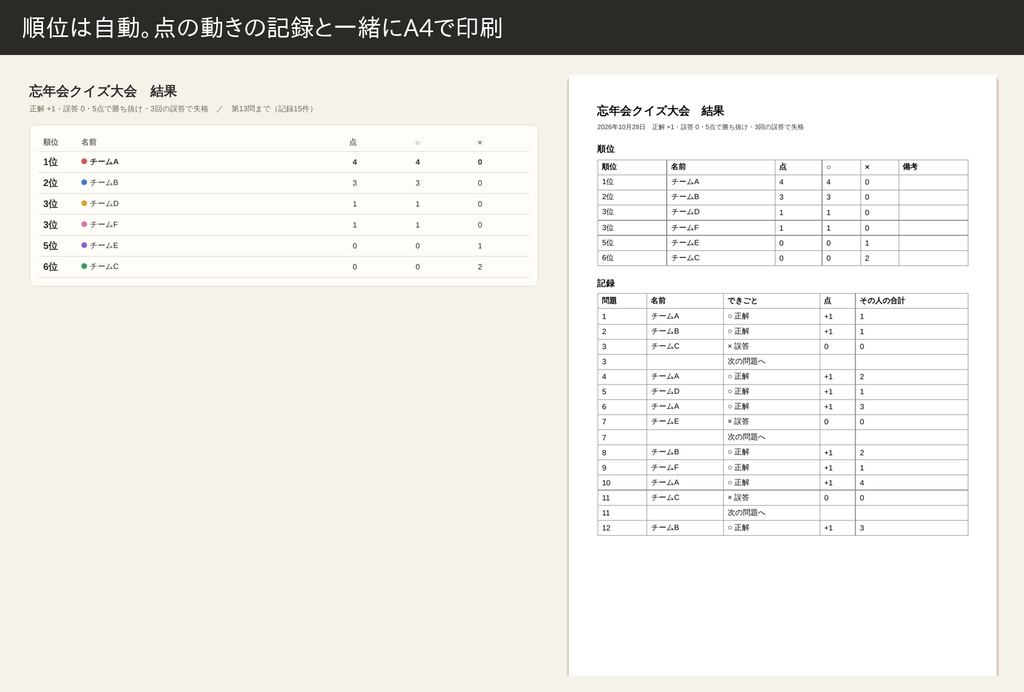Click the pink dot beside チームF in results card
Screen dimensions: 1024x692
tap(84, 224)
